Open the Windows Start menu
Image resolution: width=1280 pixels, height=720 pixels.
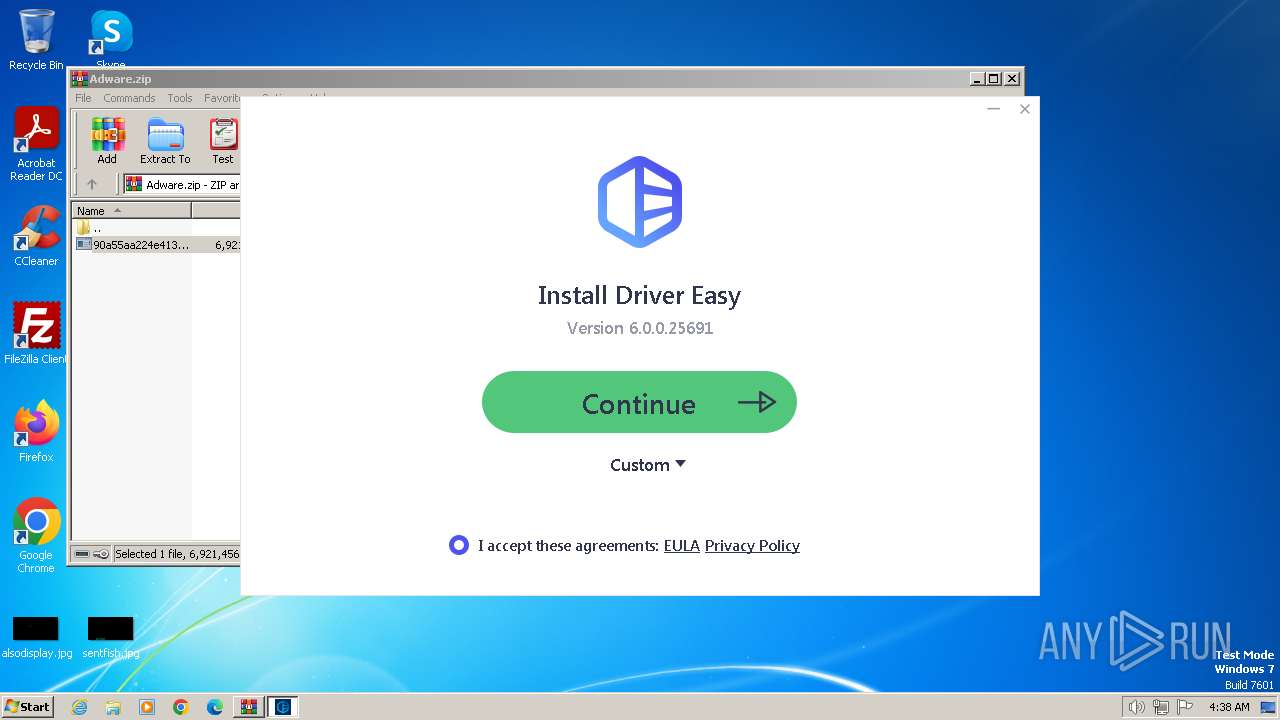click(x=27, y=706)
